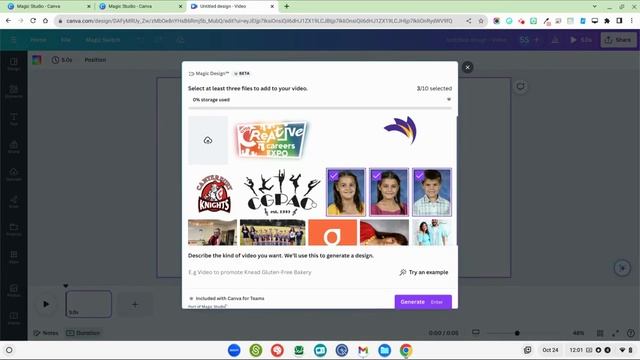Screen dimensions: 640x360
Task: Expand the storage used chevron
Action: tap(449, 100)
